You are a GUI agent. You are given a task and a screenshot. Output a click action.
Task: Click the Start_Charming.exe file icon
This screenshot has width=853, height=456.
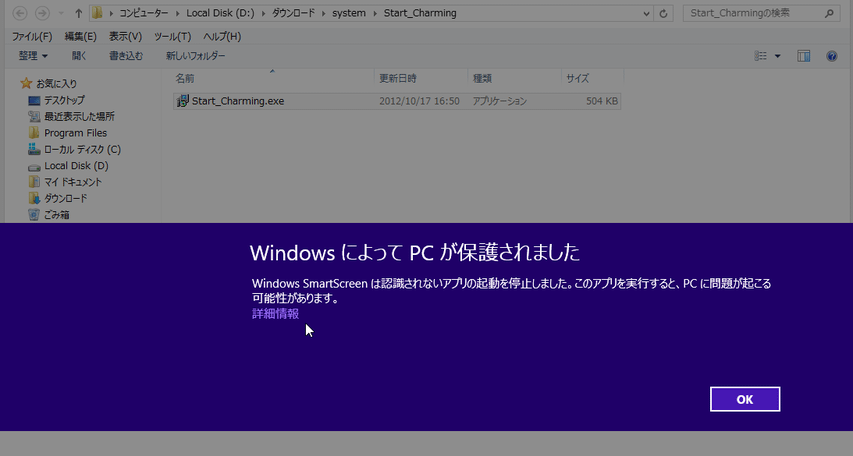click(x=182, y=101)
